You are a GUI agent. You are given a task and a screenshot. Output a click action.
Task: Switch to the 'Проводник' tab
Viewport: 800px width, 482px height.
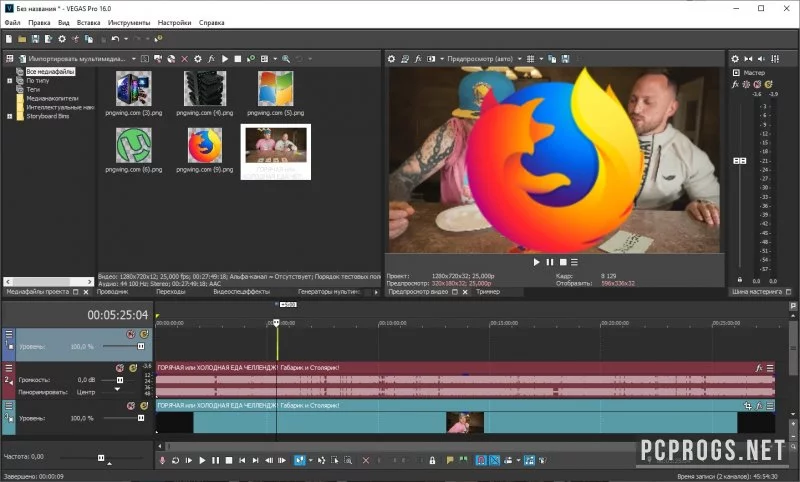(112, 292)
